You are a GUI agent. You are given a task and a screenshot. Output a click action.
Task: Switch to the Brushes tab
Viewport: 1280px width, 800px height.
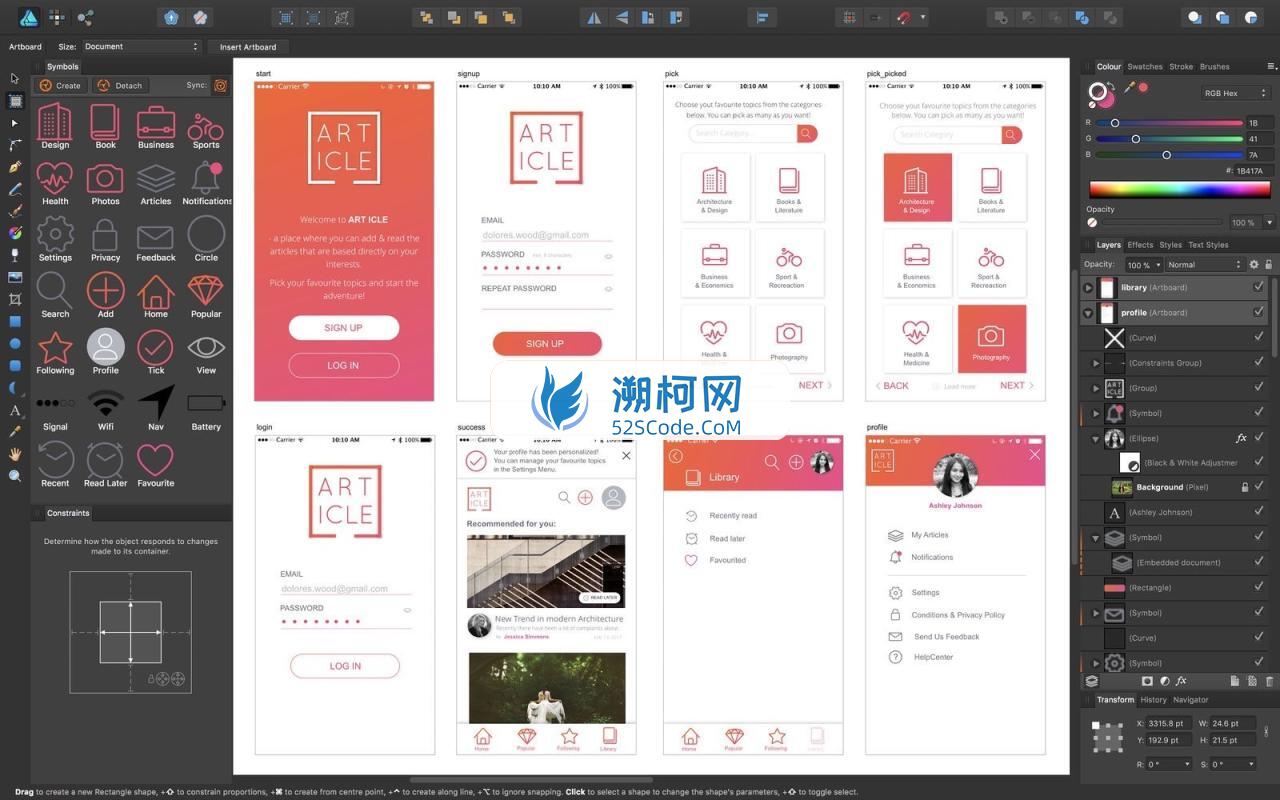(1214, 67)
